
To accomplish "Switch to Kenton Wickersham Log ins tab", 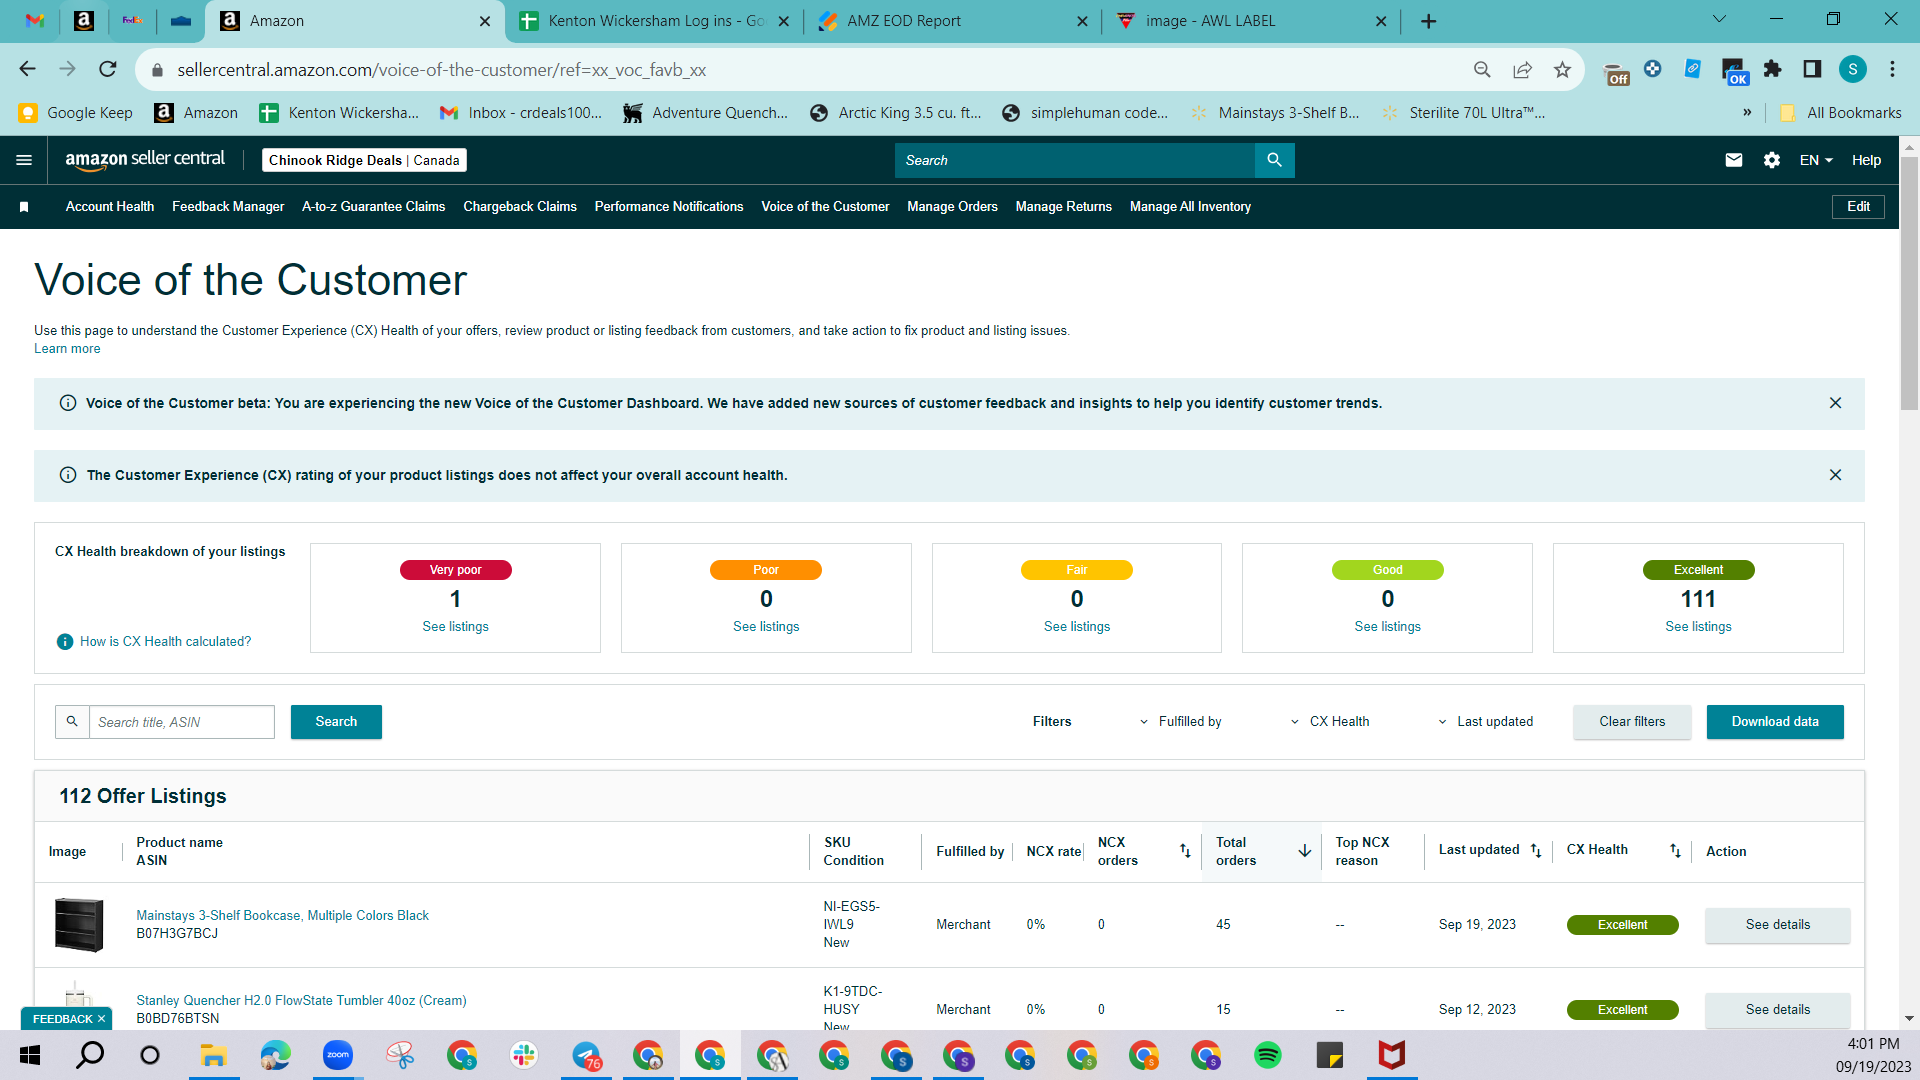I will (x=654, y=21).
